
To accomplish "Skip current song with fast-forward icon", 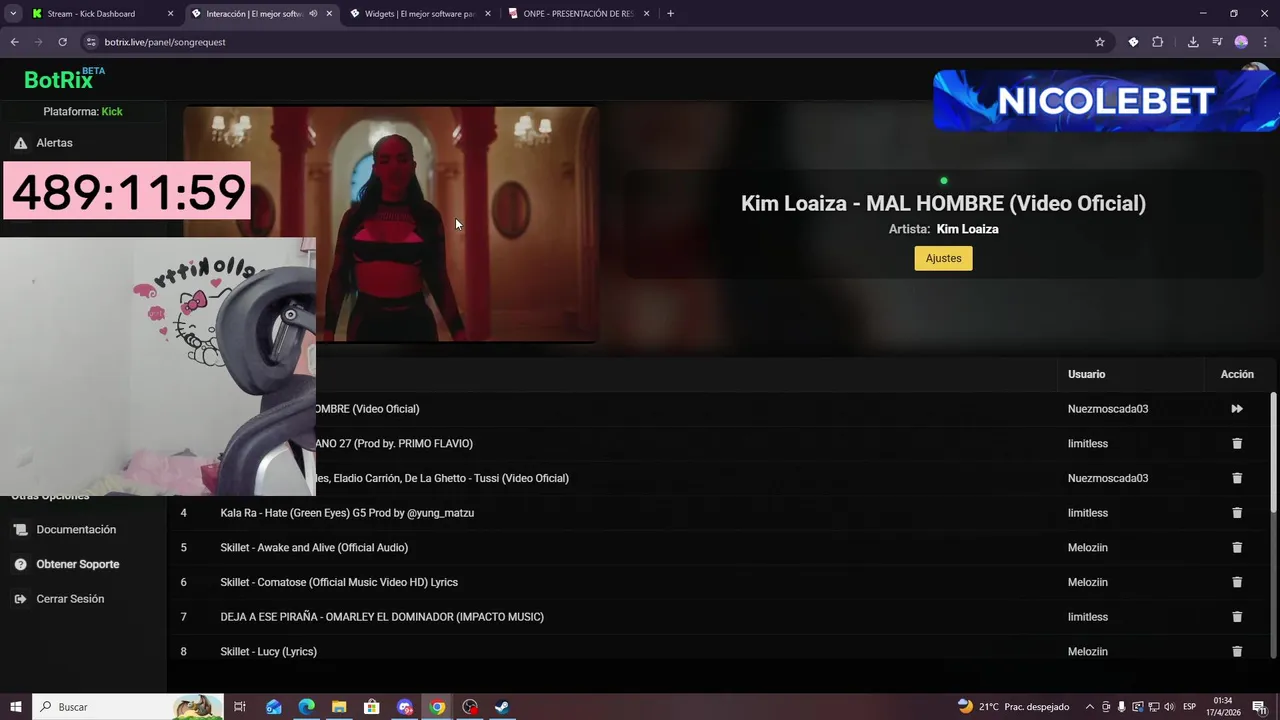I will (x=1237, y=409).
